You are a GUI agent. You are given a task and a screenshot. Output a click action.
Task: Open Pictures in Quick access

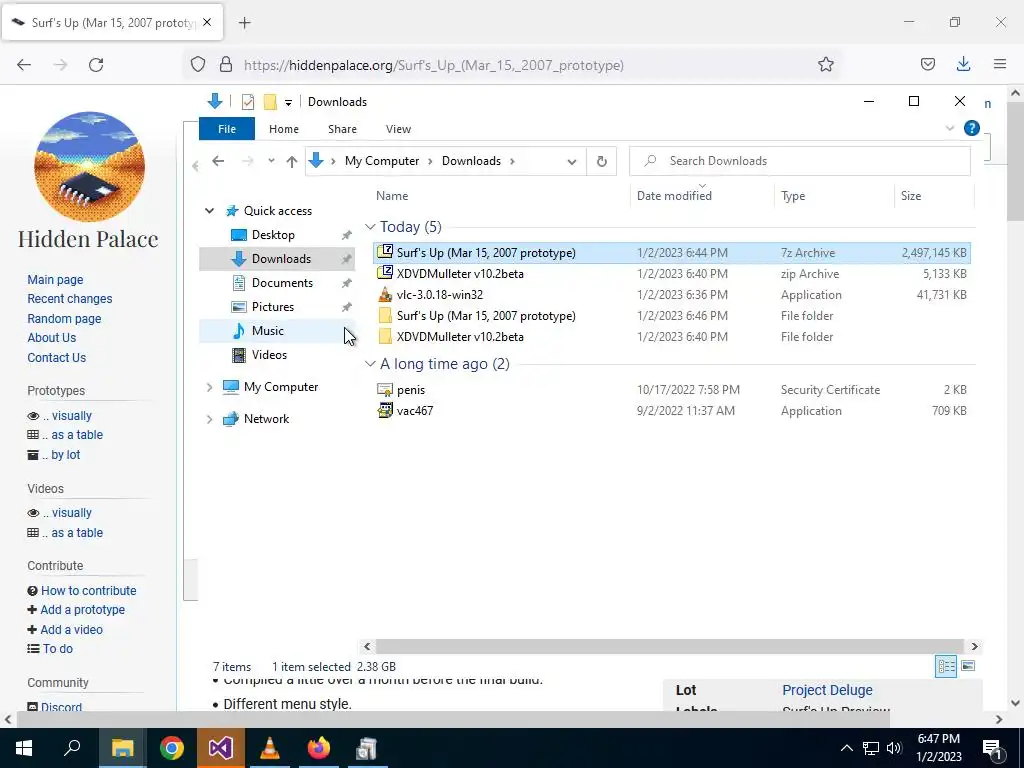[272, 307]
